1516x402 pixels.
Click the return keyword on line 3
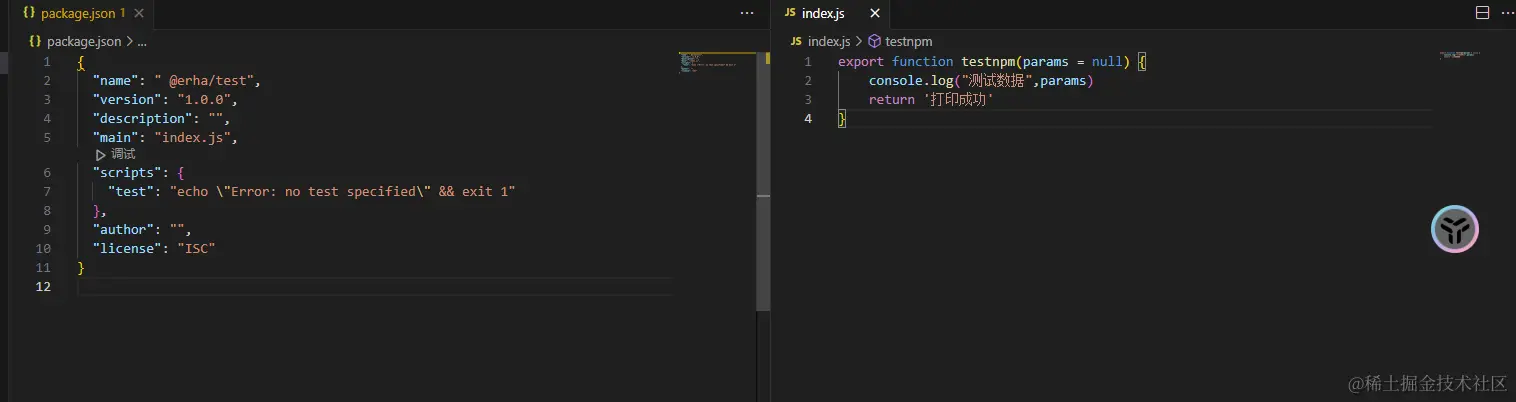[892, 100]
